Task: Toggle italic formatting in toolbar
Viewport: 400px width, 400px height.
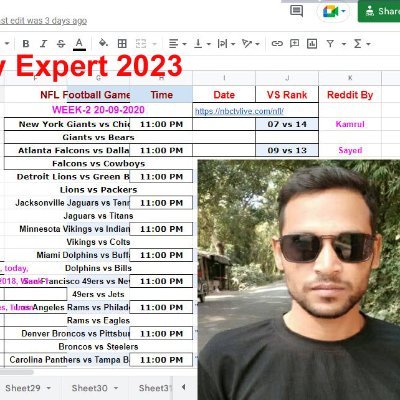Action: [43, 44]
